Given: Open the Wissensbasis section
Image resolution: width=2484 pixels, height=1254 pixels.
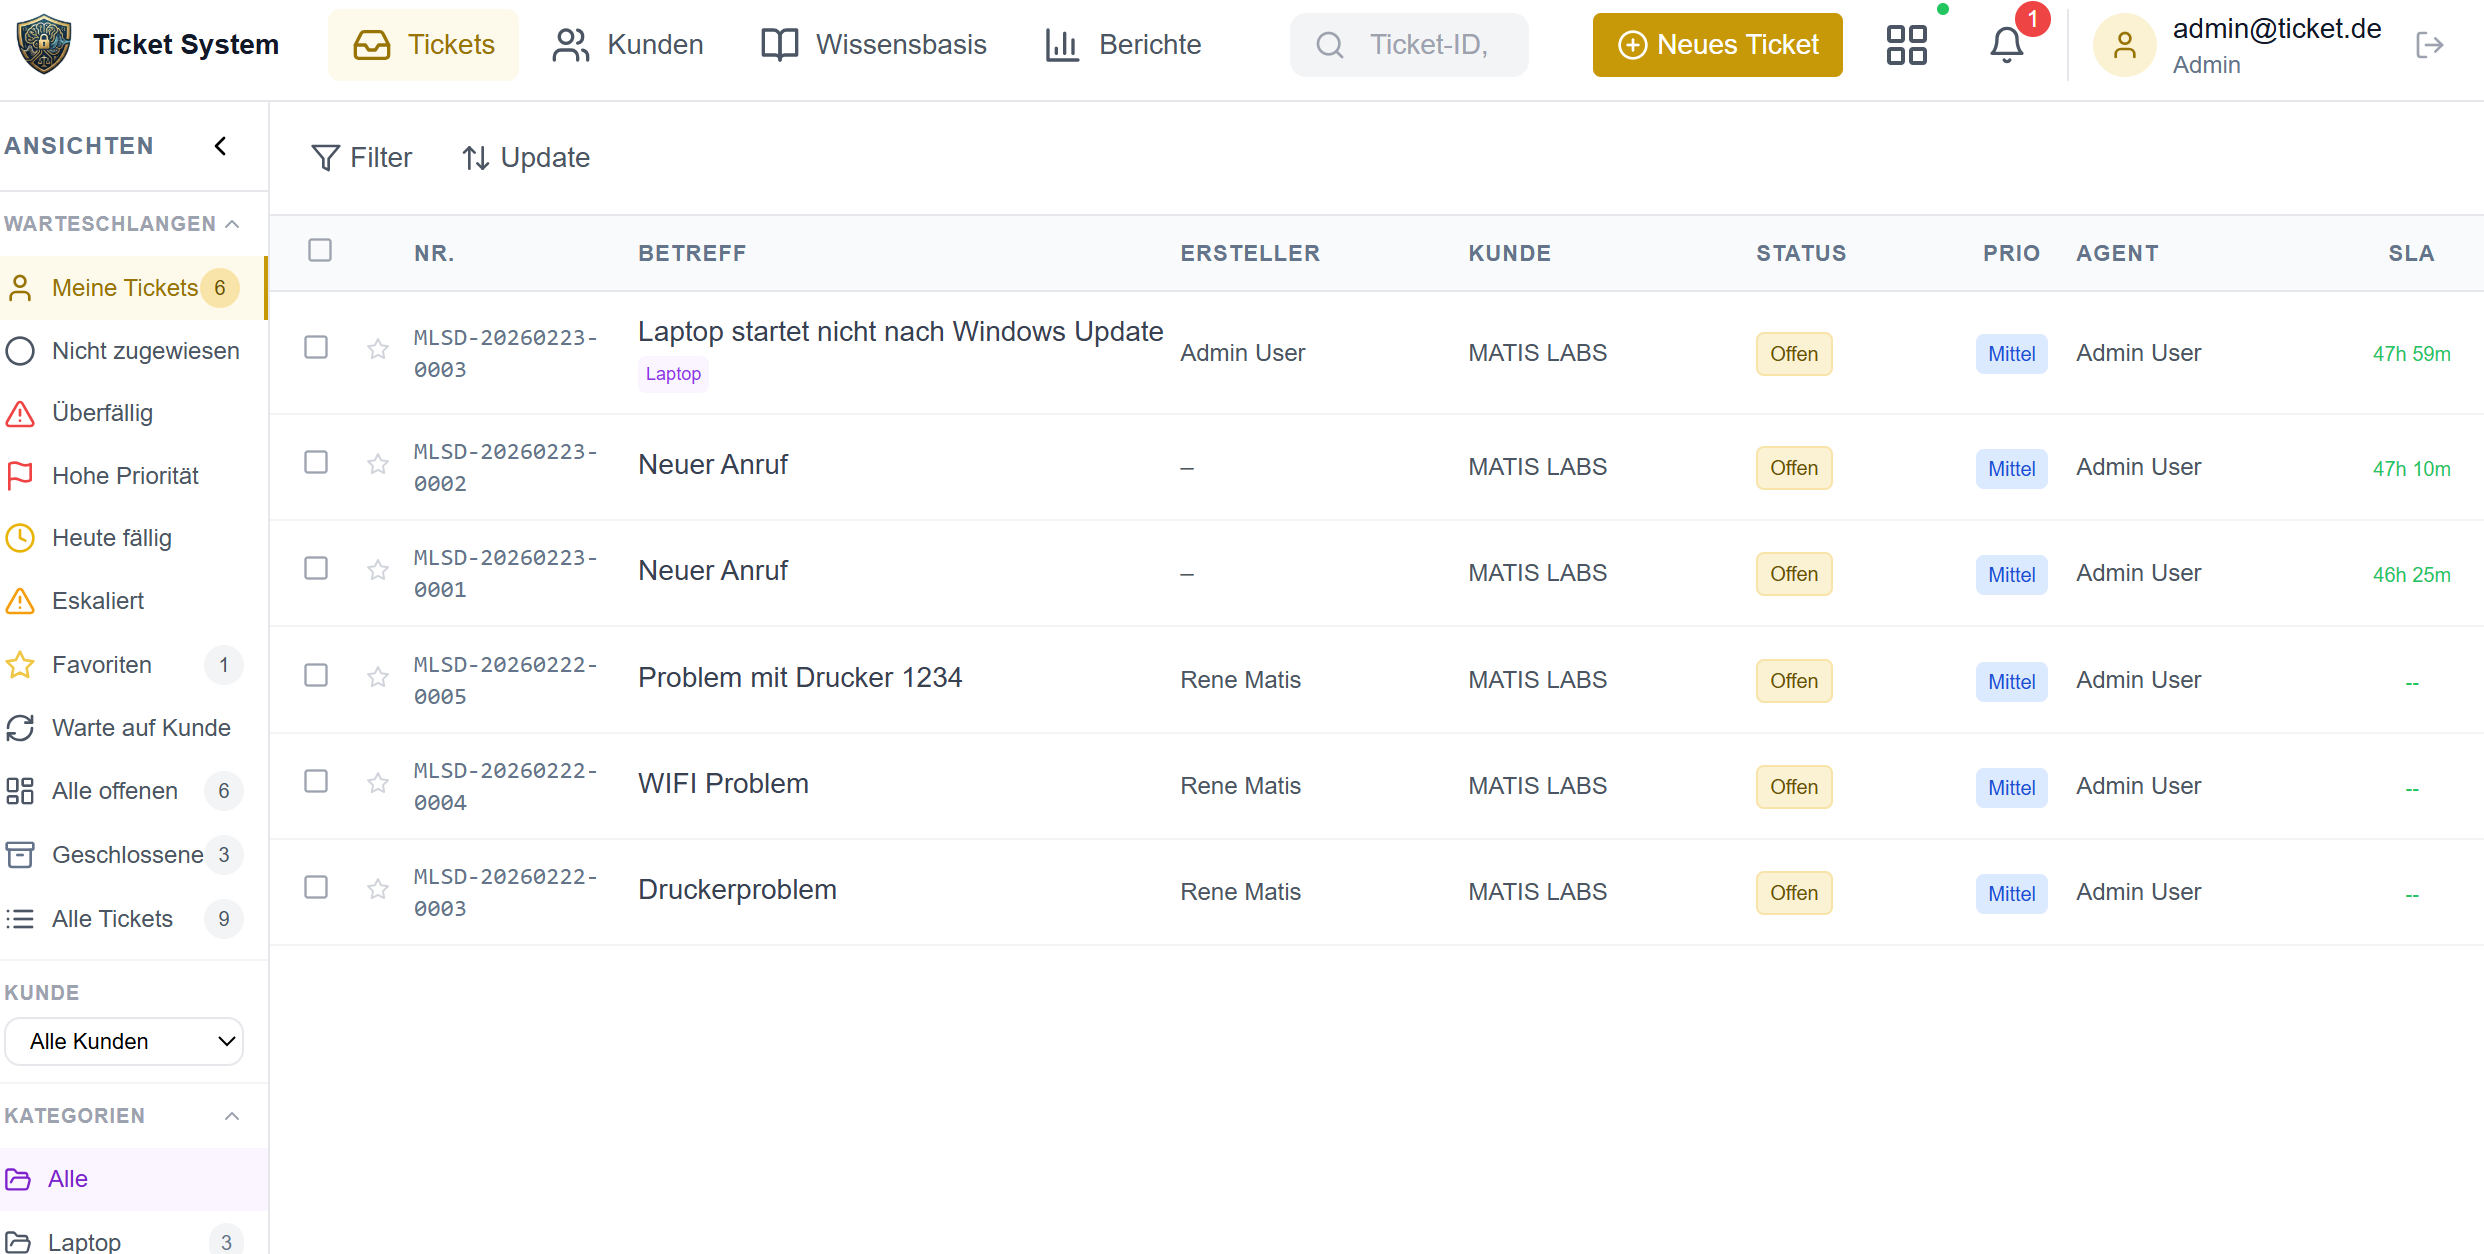Looking at the screenshot, I should pyautogui.click(x=874, y=44).
